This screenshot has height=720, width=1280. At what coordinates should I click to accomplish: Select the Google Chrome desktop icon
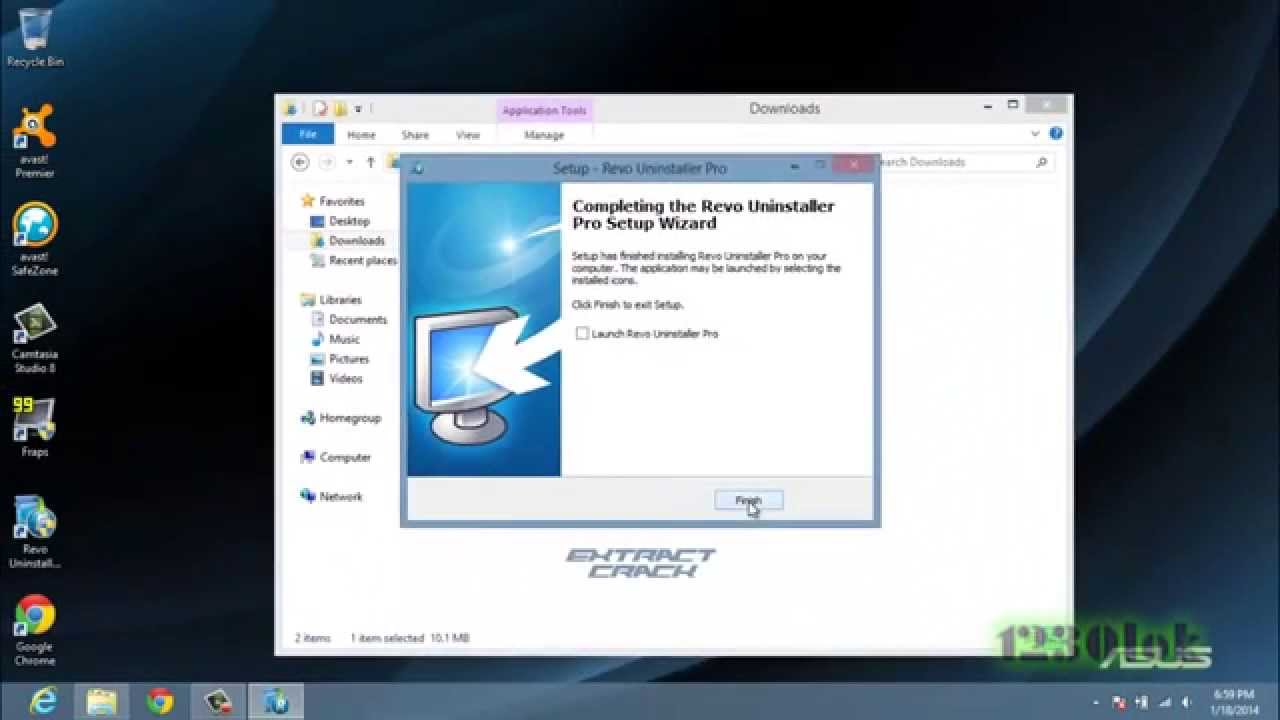[x=35, y=630]
